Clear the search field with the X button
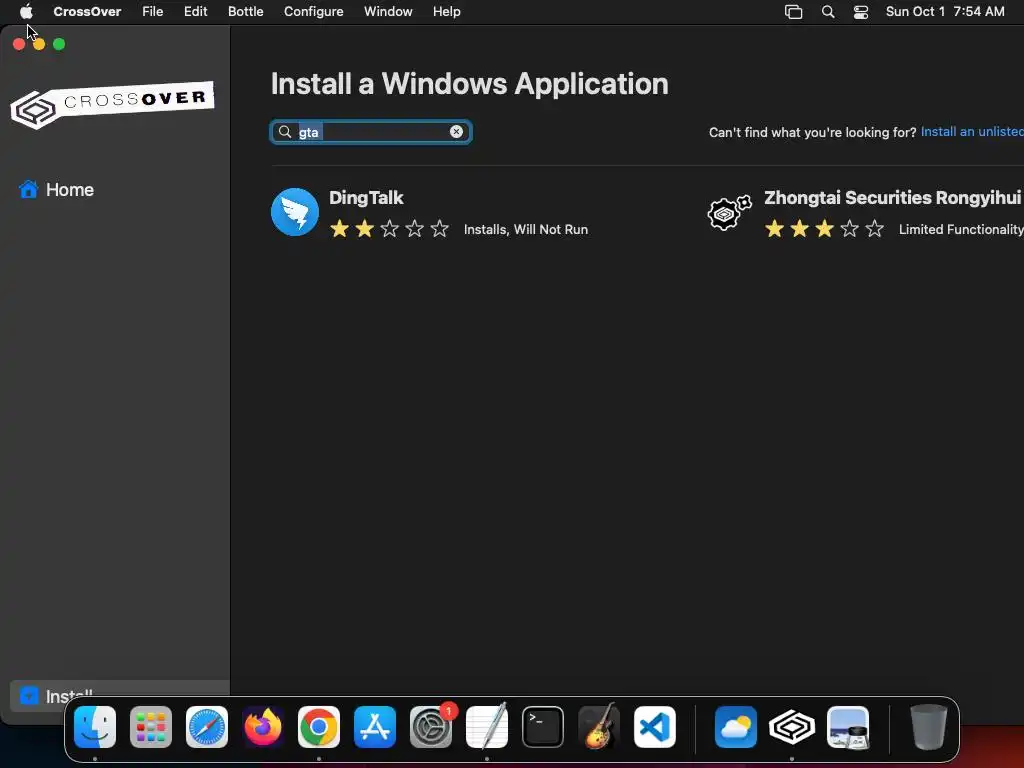1024x768 pixels. pos(456,131)
